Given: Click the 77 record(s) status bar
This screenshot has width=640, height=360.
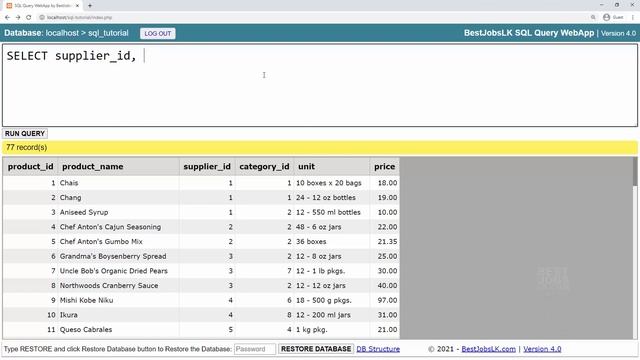Looking at the screenshot, I should coord(320,147).
